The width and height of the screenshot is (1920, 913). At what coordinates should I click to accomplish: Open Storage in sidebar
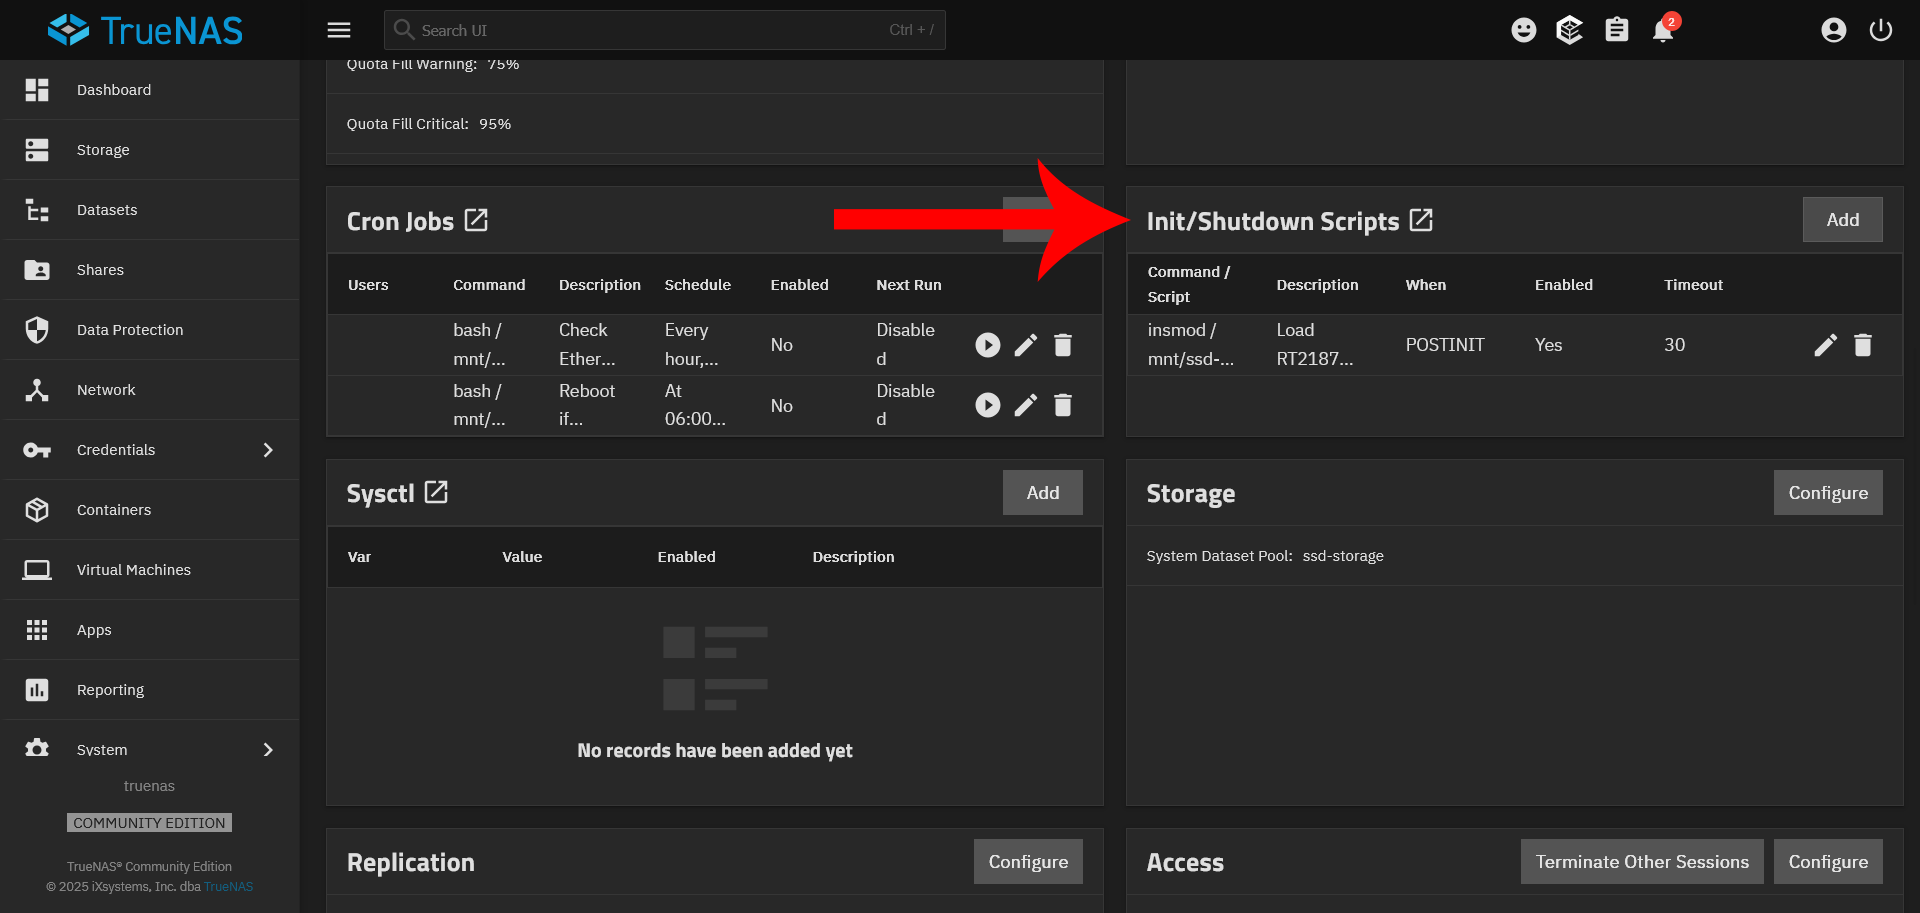click(x=152, y=150)
